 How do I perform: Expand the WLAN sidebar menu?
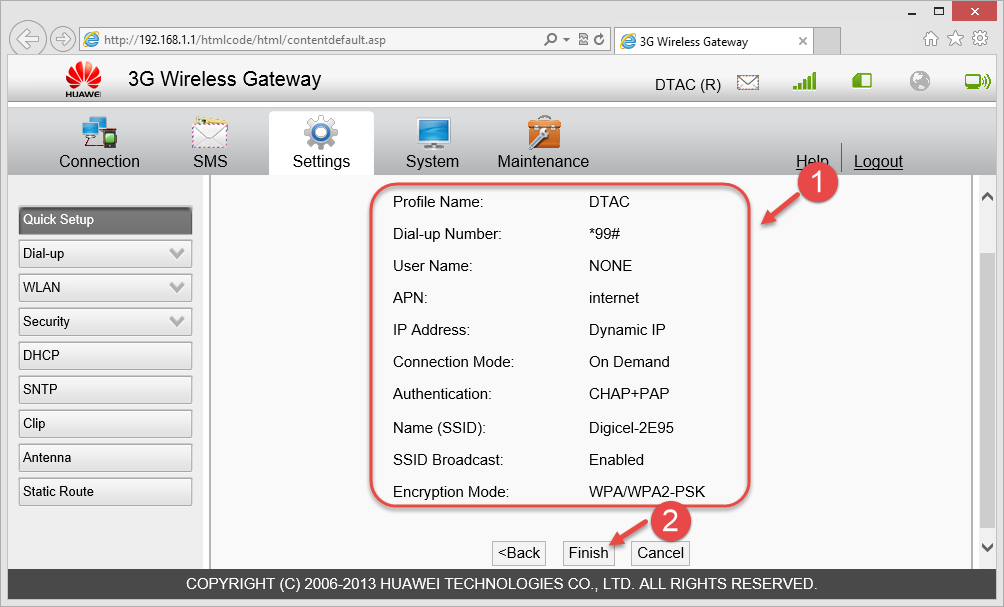105,287
